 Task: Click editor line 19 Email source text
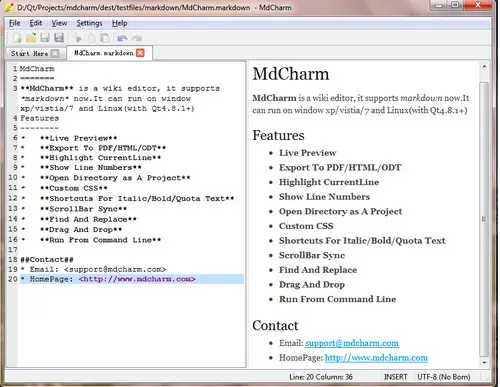click(93, 269)
